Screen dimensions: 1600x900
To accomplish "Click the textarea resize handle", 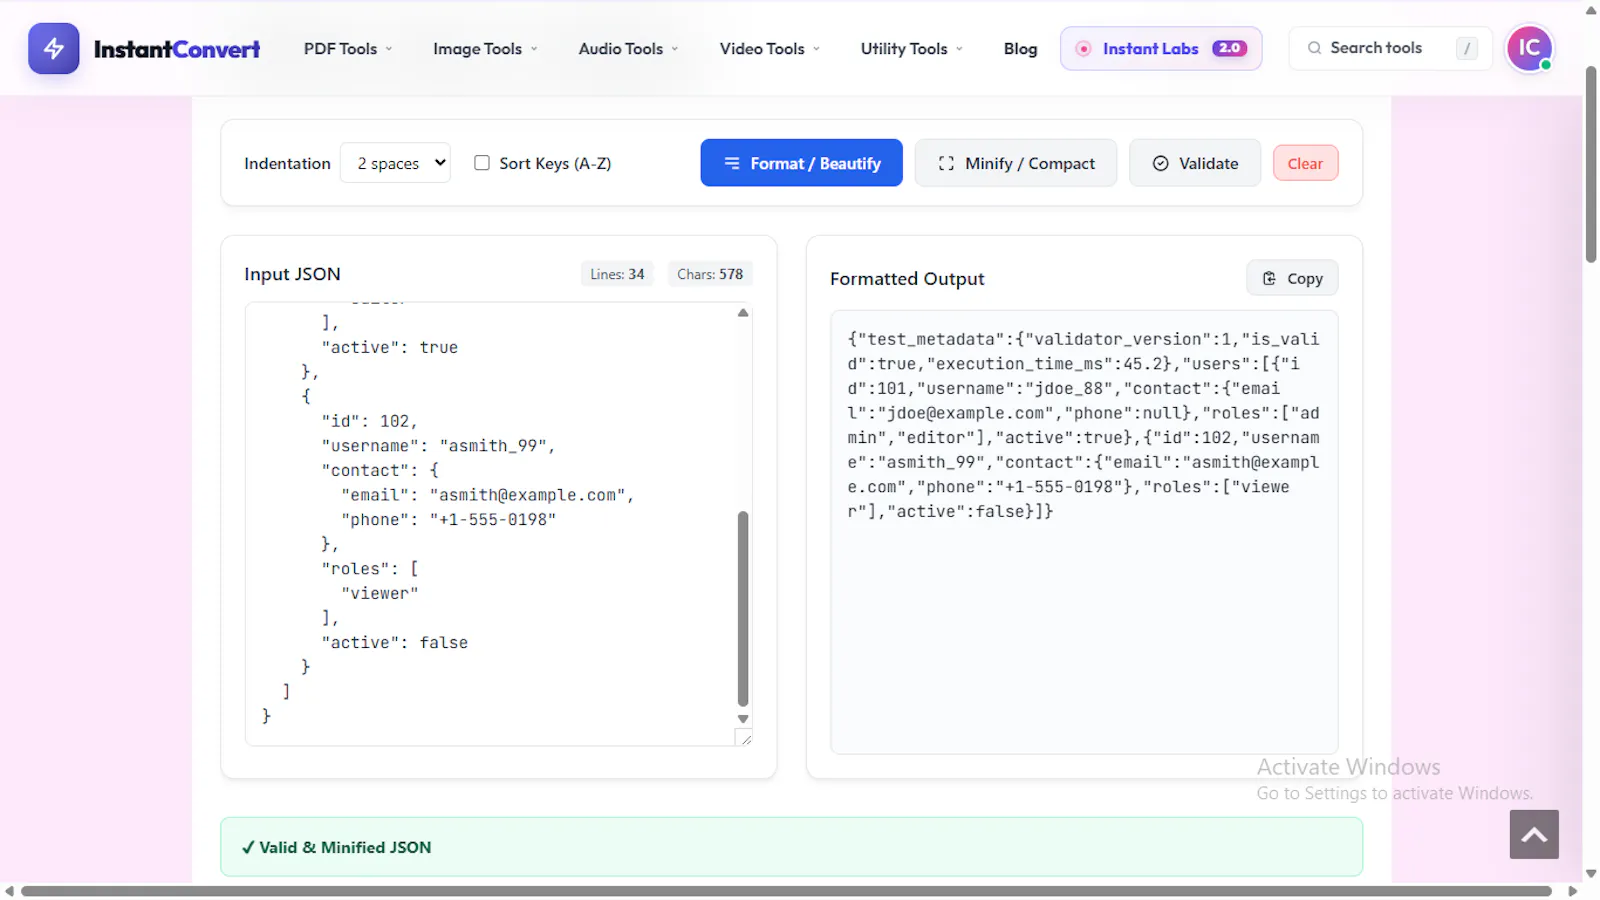I will coord(745,738).
